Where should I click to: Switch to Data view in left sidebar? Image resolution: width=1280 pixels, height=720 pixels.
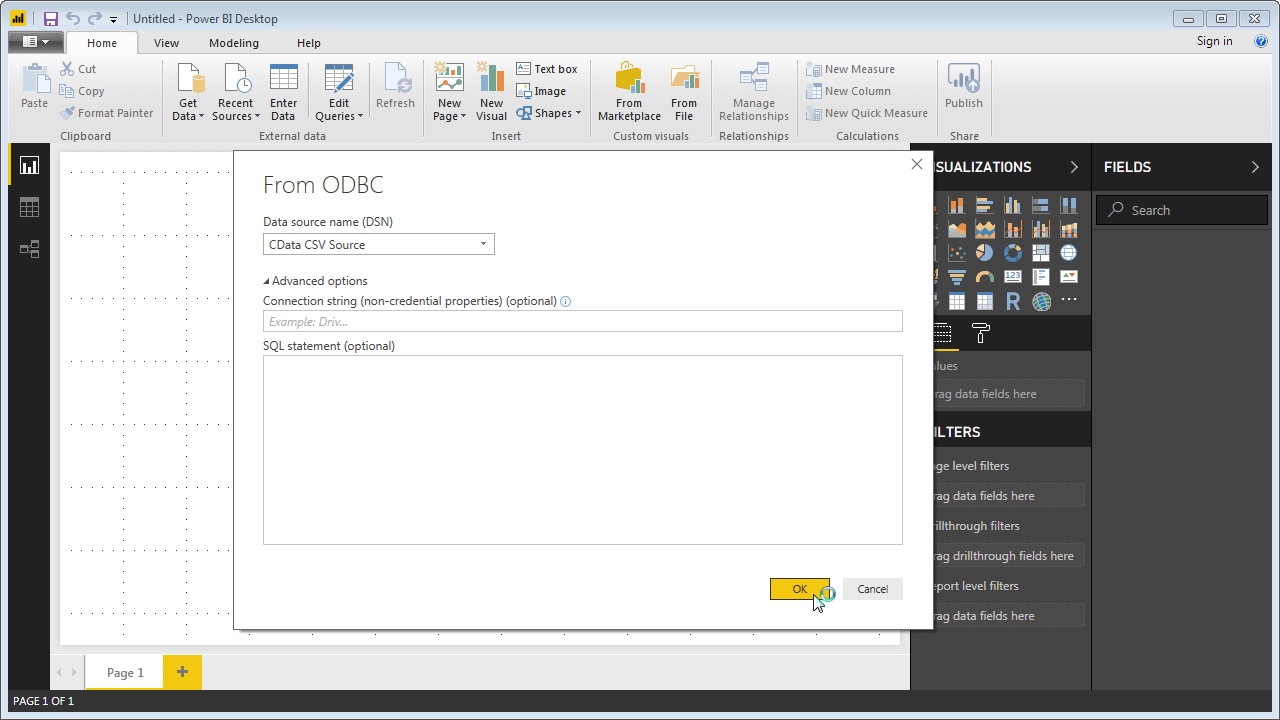(x=29, y=207)
